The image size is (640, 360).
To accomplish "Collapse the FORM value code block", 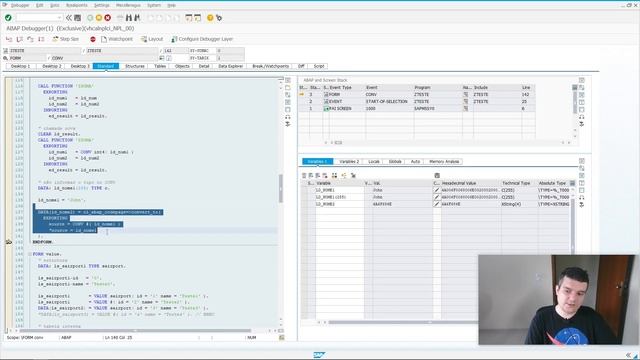I will pos(30,254).
